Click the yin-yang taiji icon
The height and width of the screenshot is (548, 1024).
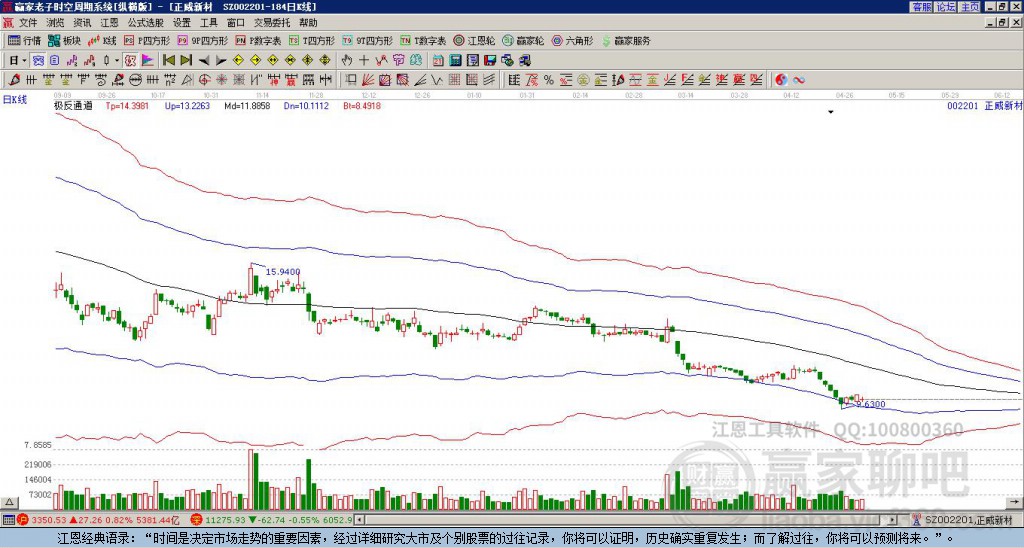point(781,80)
